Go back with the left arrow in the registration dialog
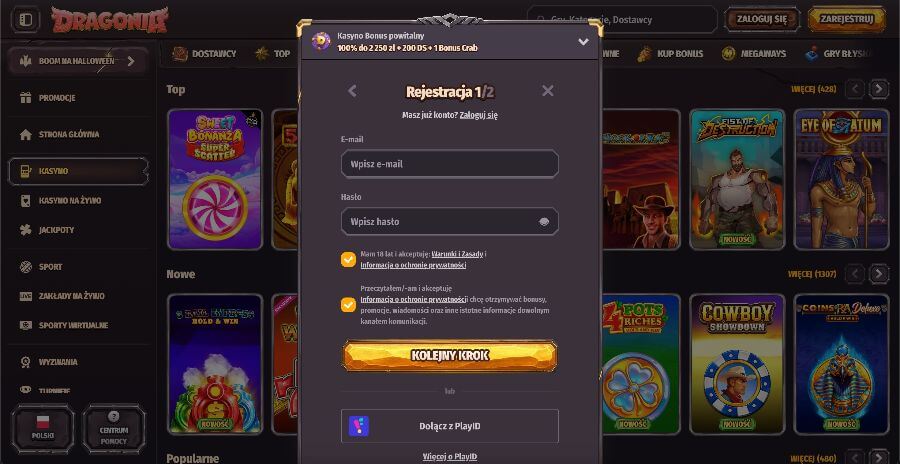The image size is (900, 464). tap(352, 91)
